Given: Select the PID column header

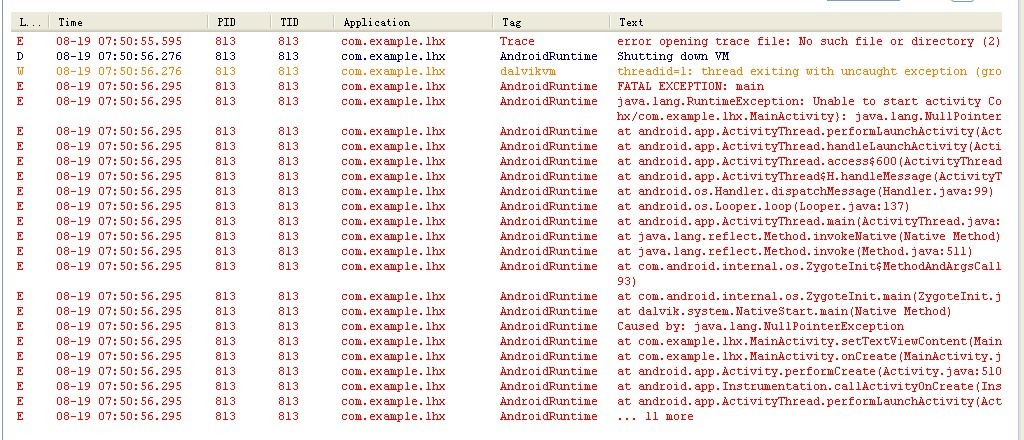Looking at the screenshot, I should [239, 22].
